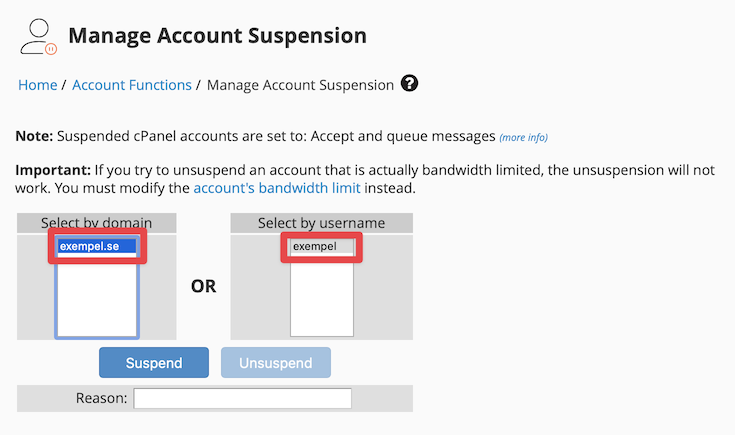Open the help question mark icon
Image resolution: width=735 pixels, height=435 pixels.
point(409,84)
